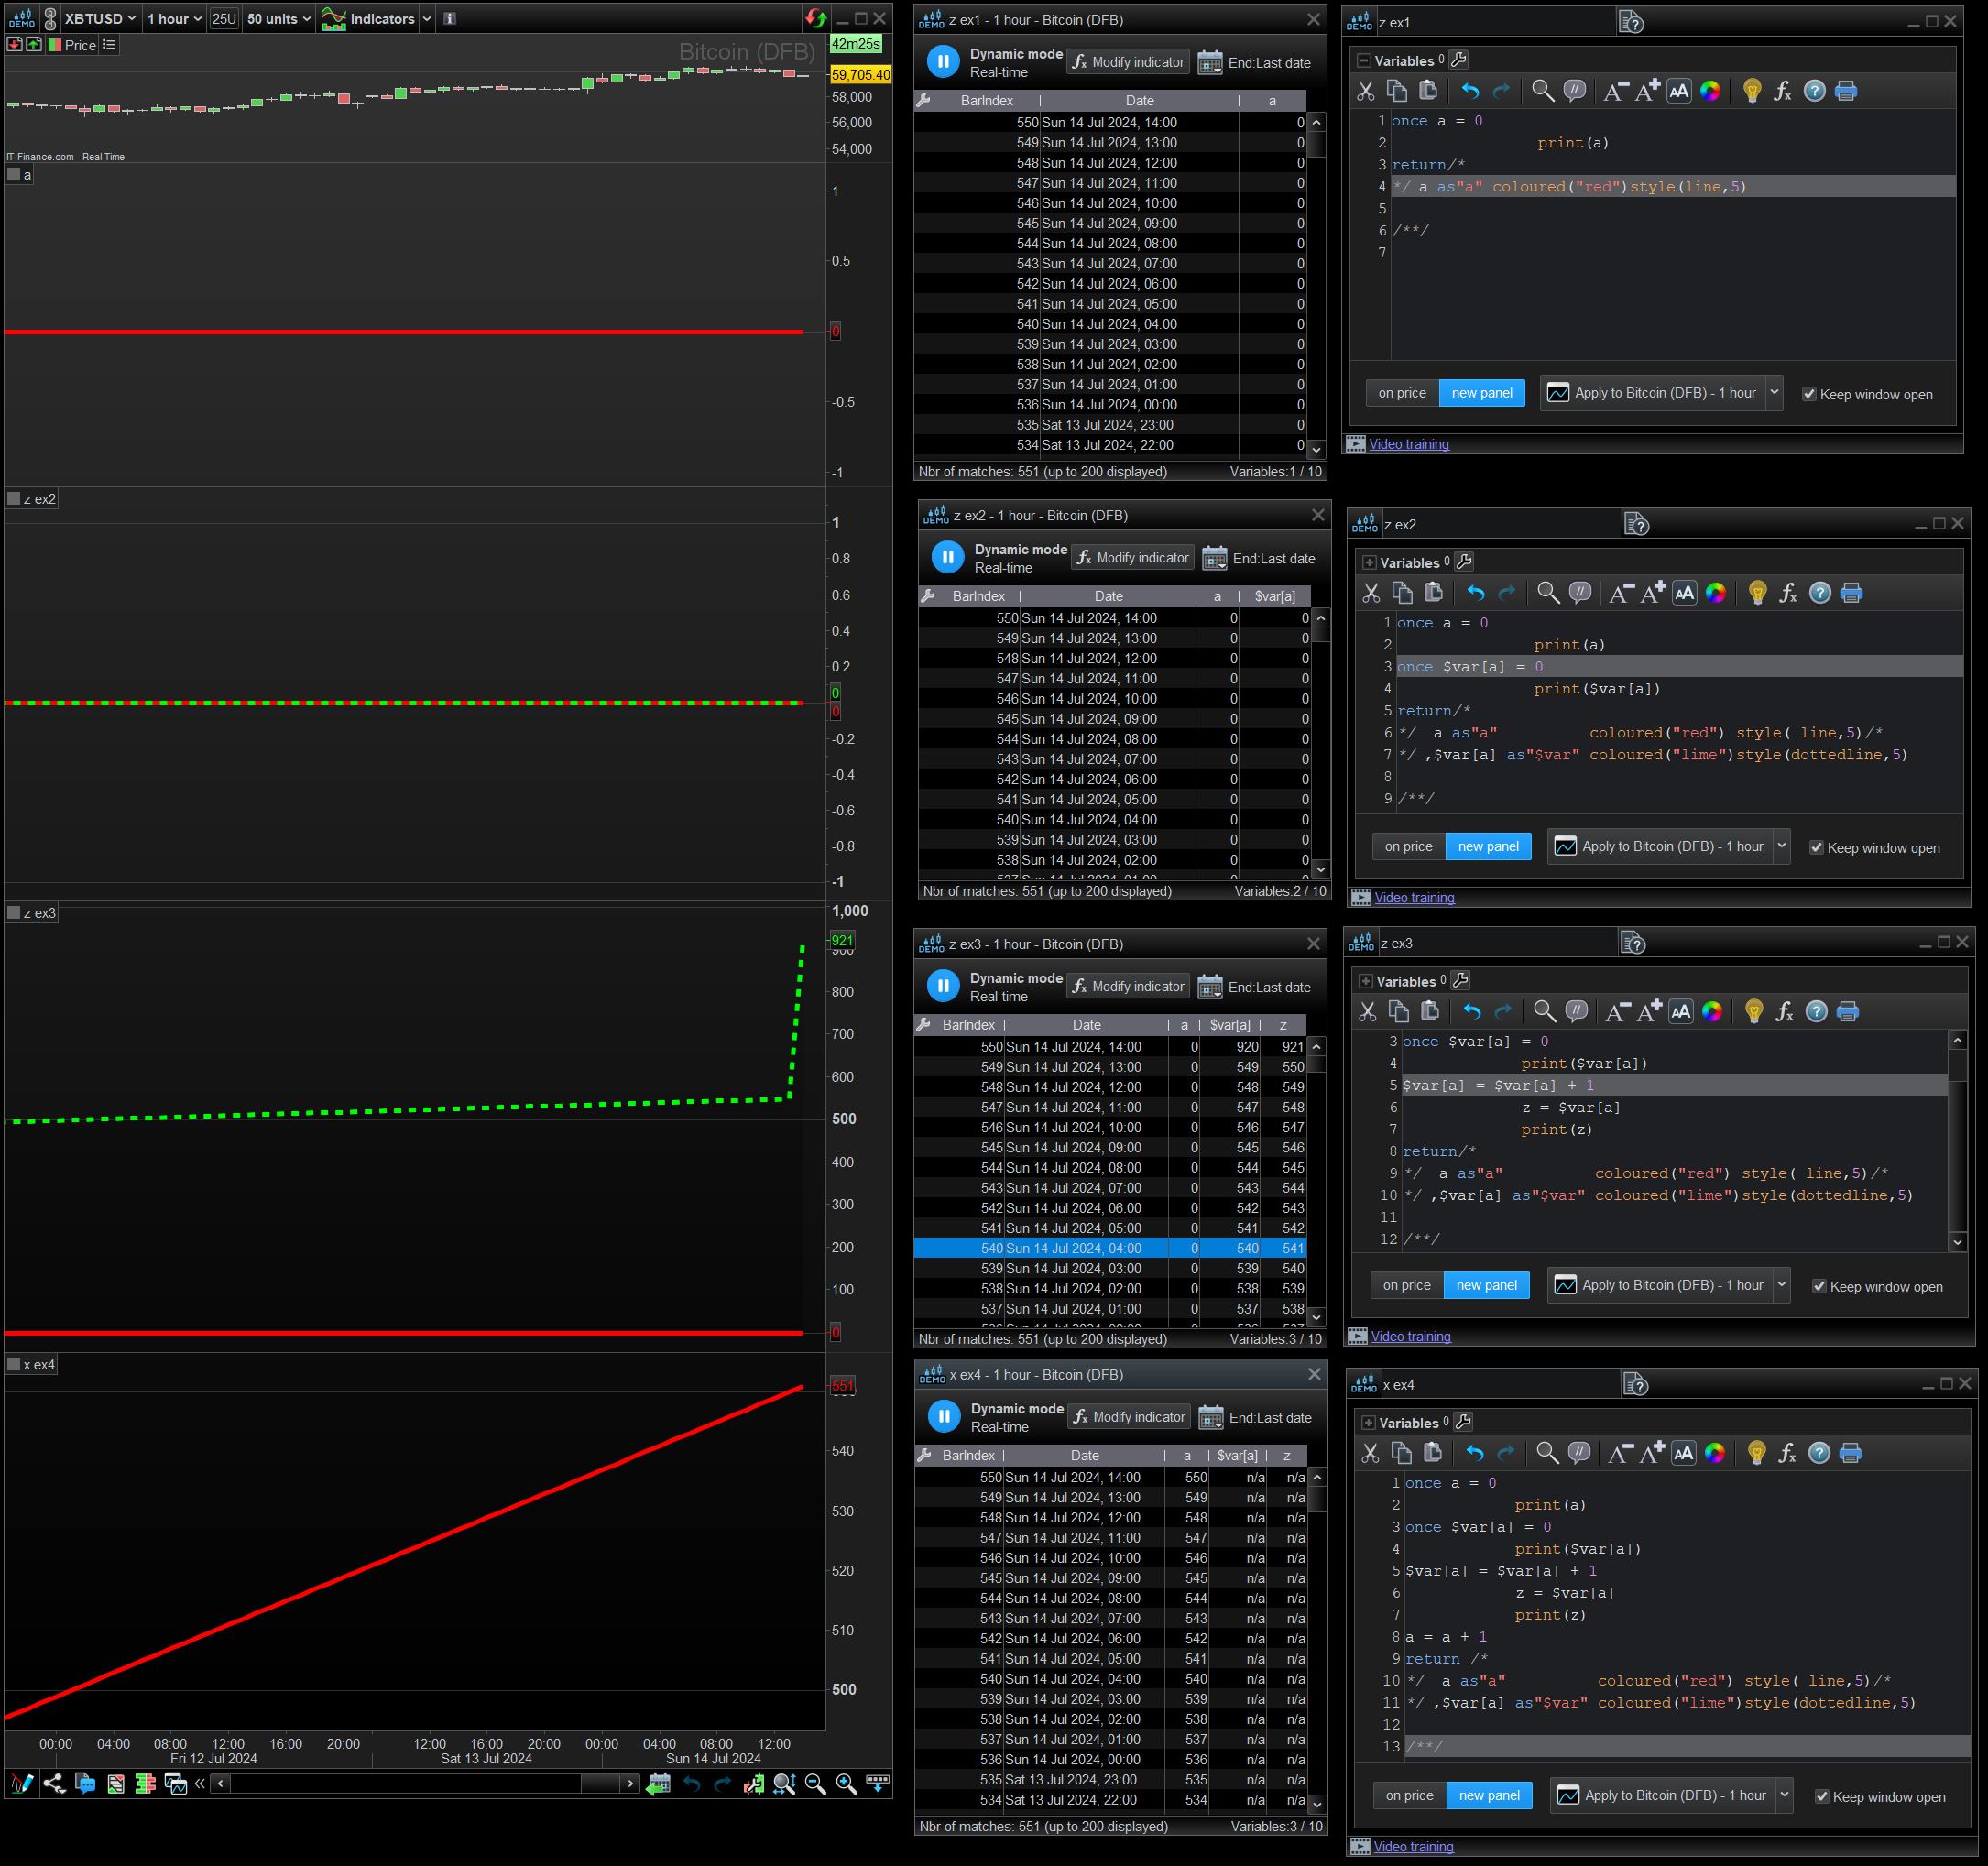The height and width of the screenshot is (1866, 1988).
Task: Zoom out the chart with magnifier minus
Action: (815, 1783)
